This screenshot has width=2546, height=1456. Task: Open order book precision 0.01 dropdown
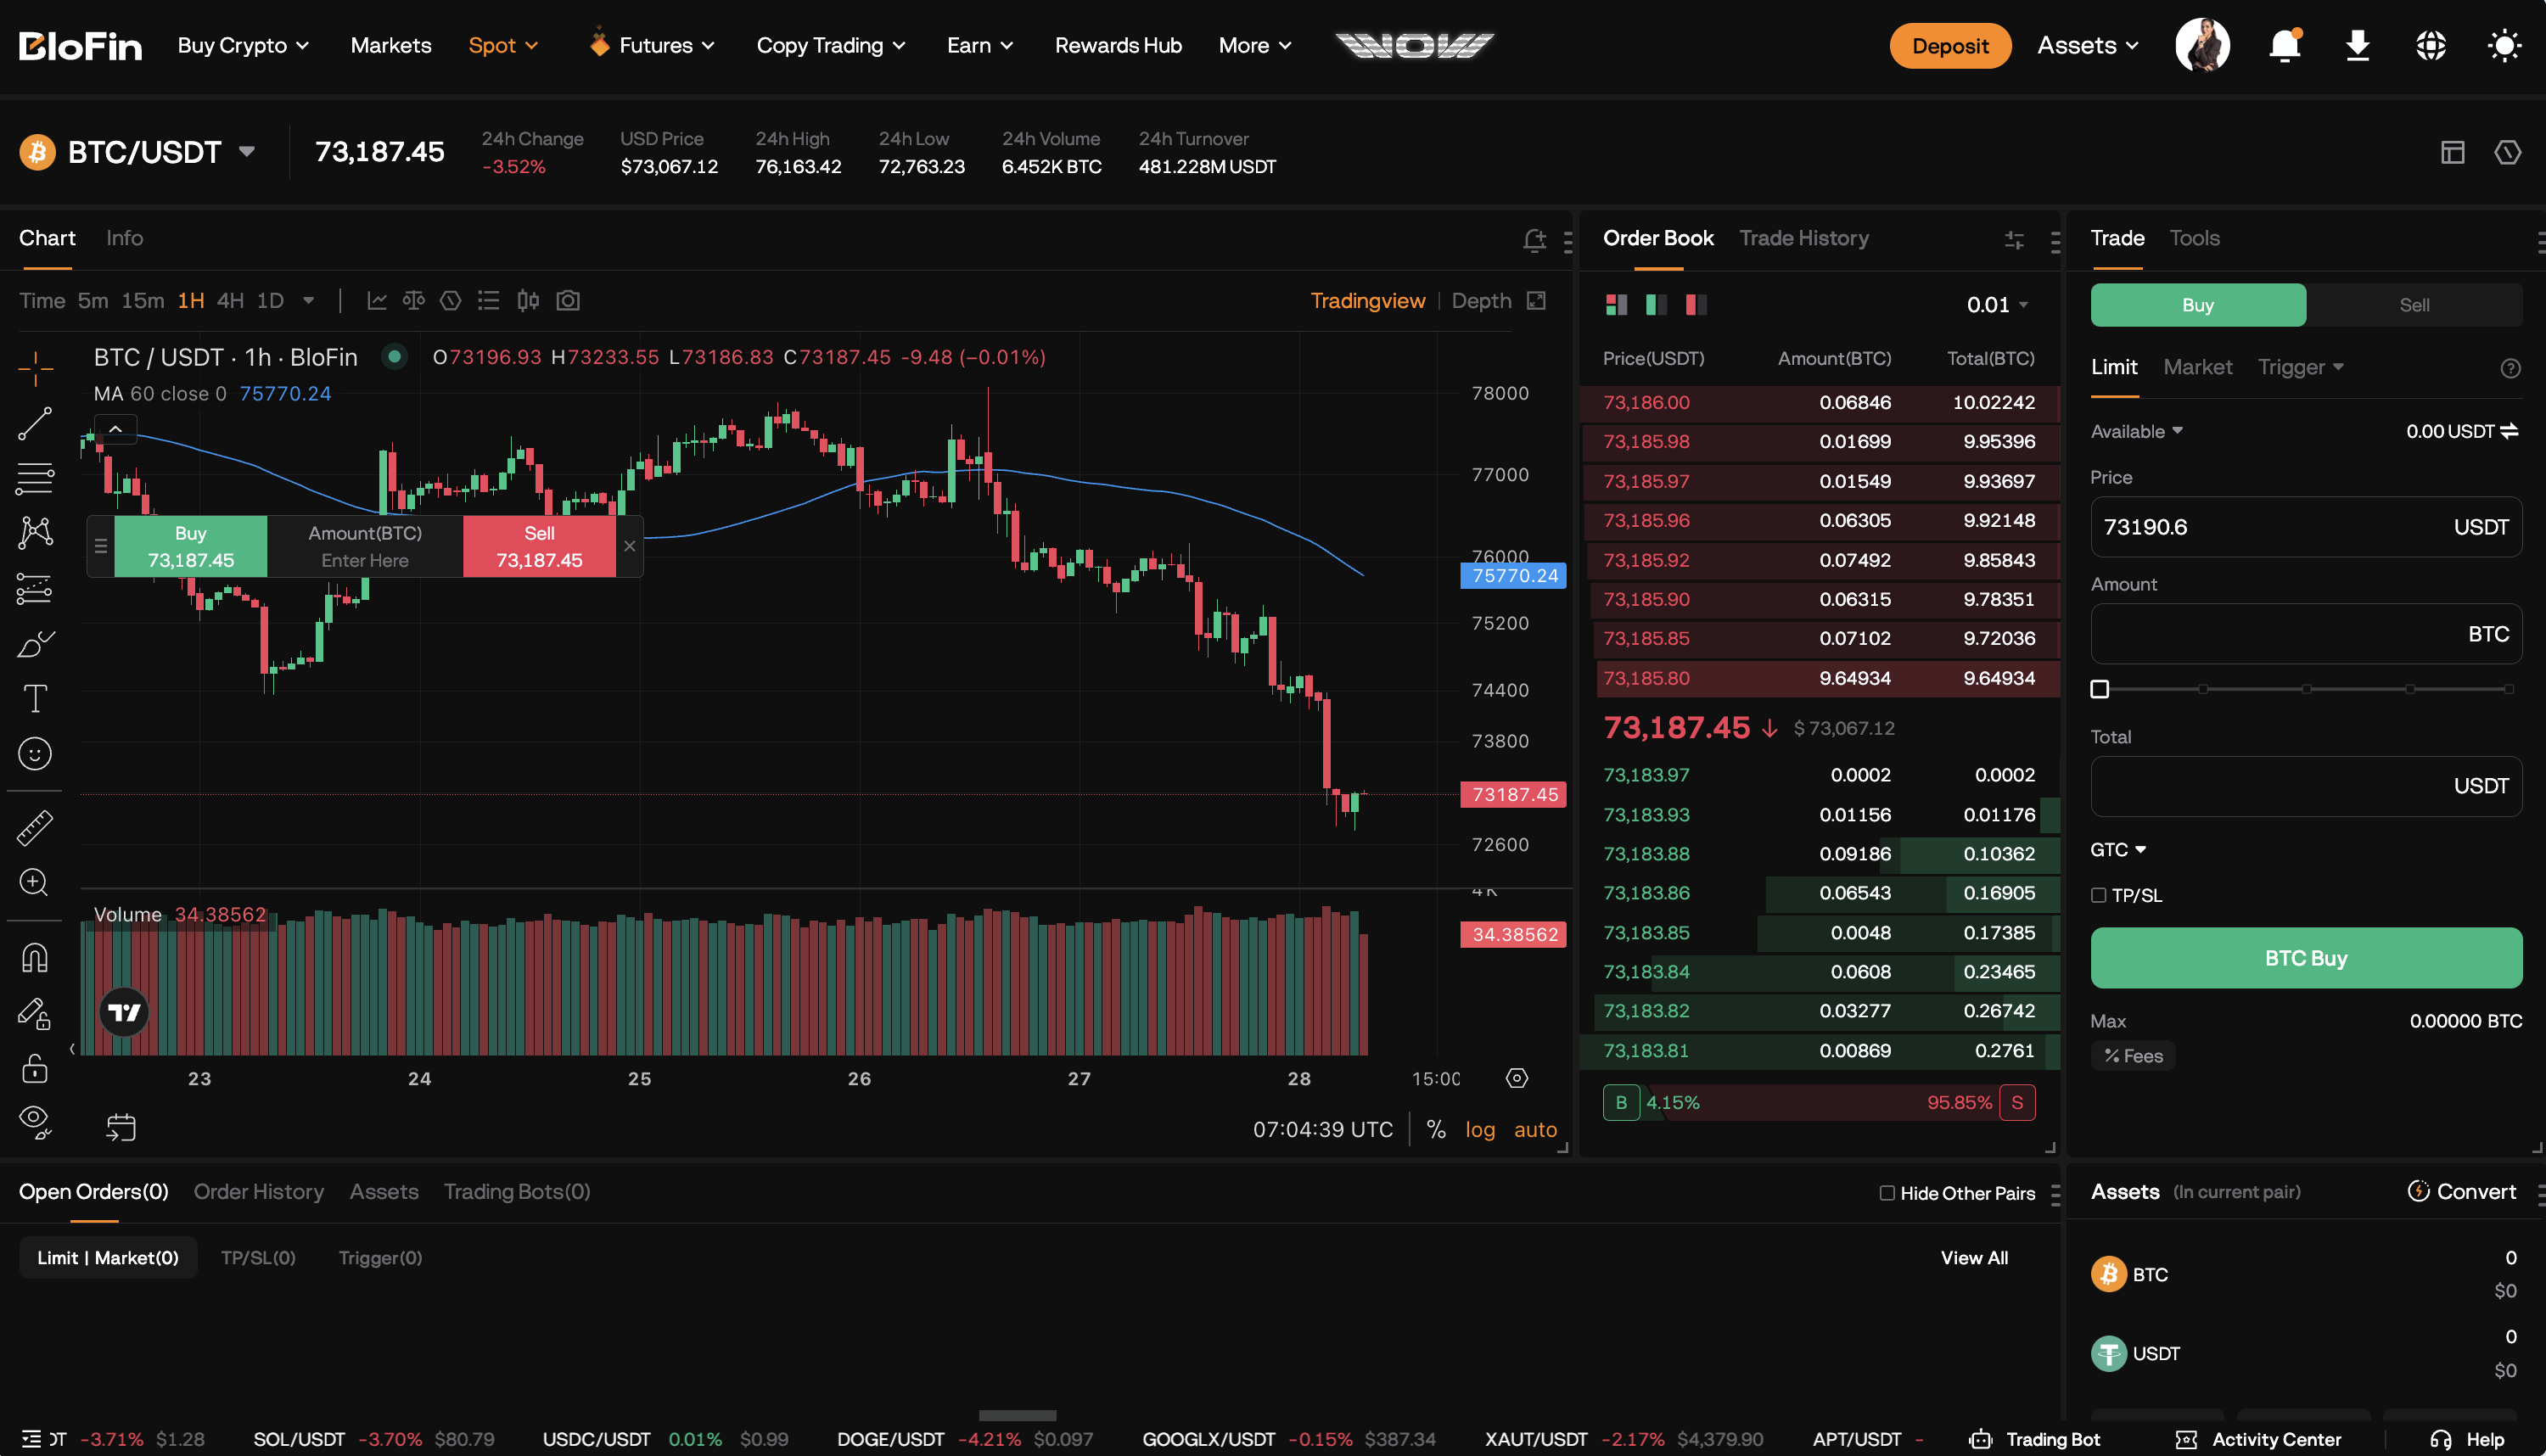1997,305
